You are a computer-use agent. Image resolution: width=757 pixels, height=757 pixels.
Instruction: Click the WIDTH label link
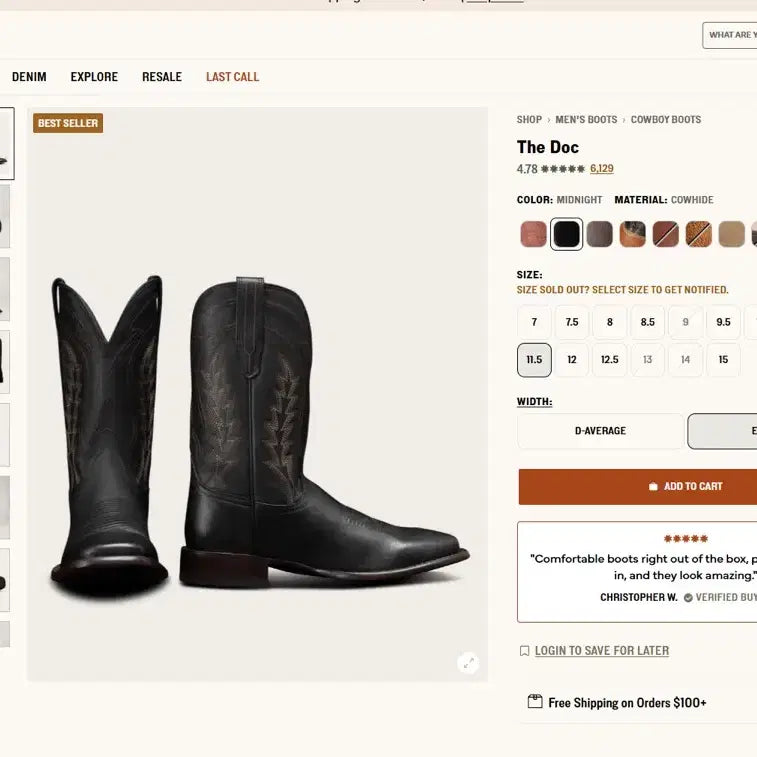534,402
